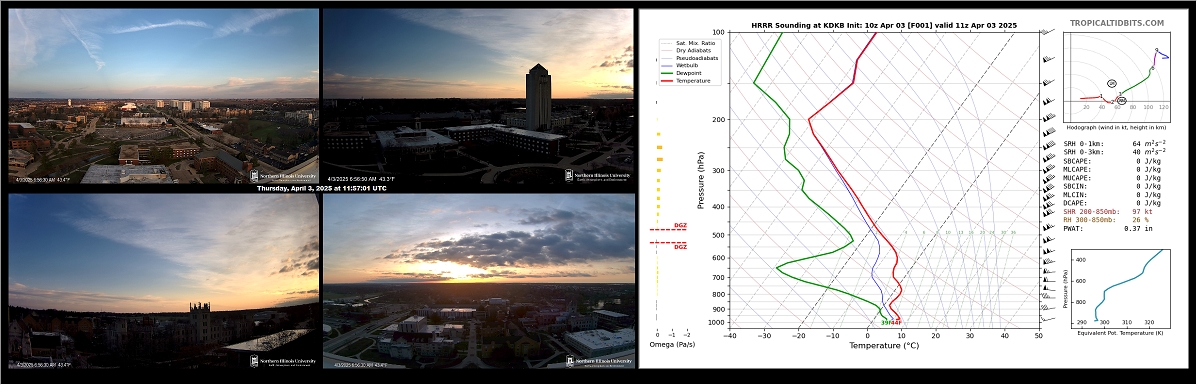Click the NIU logo in the bottom-left webcam view
Image resolution: width=1197 pixels, height=385 pixels.
coord(282,360)
